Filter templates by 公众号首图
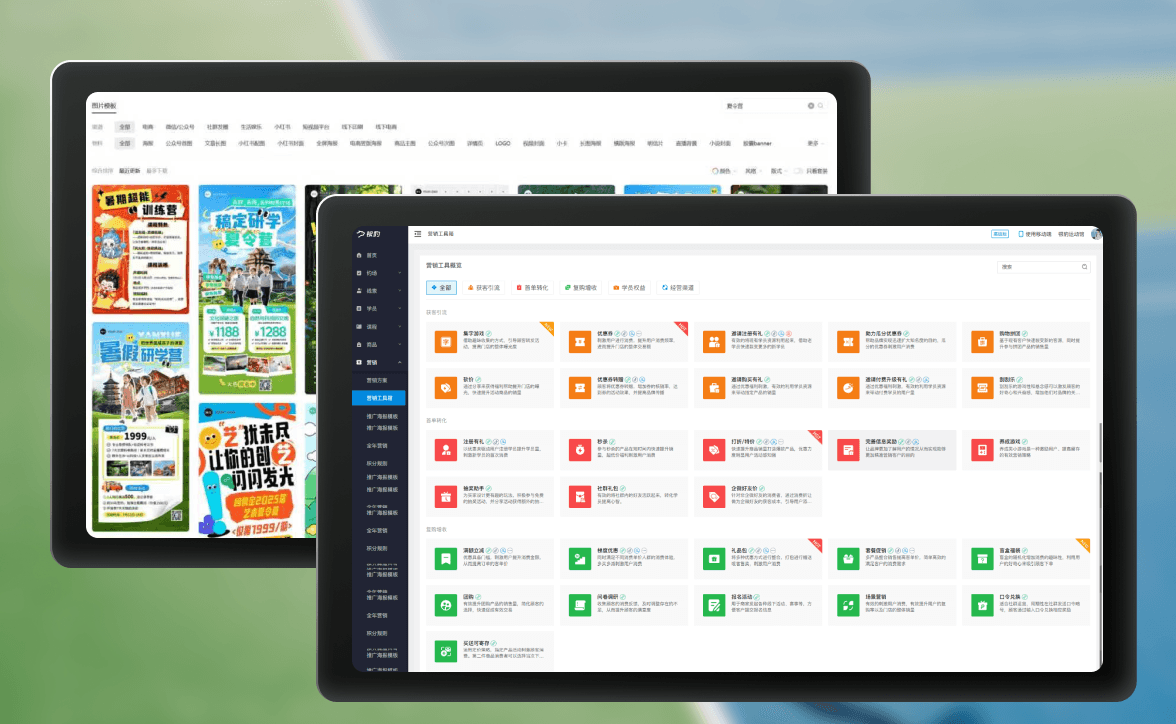 [x=179, y=143]
